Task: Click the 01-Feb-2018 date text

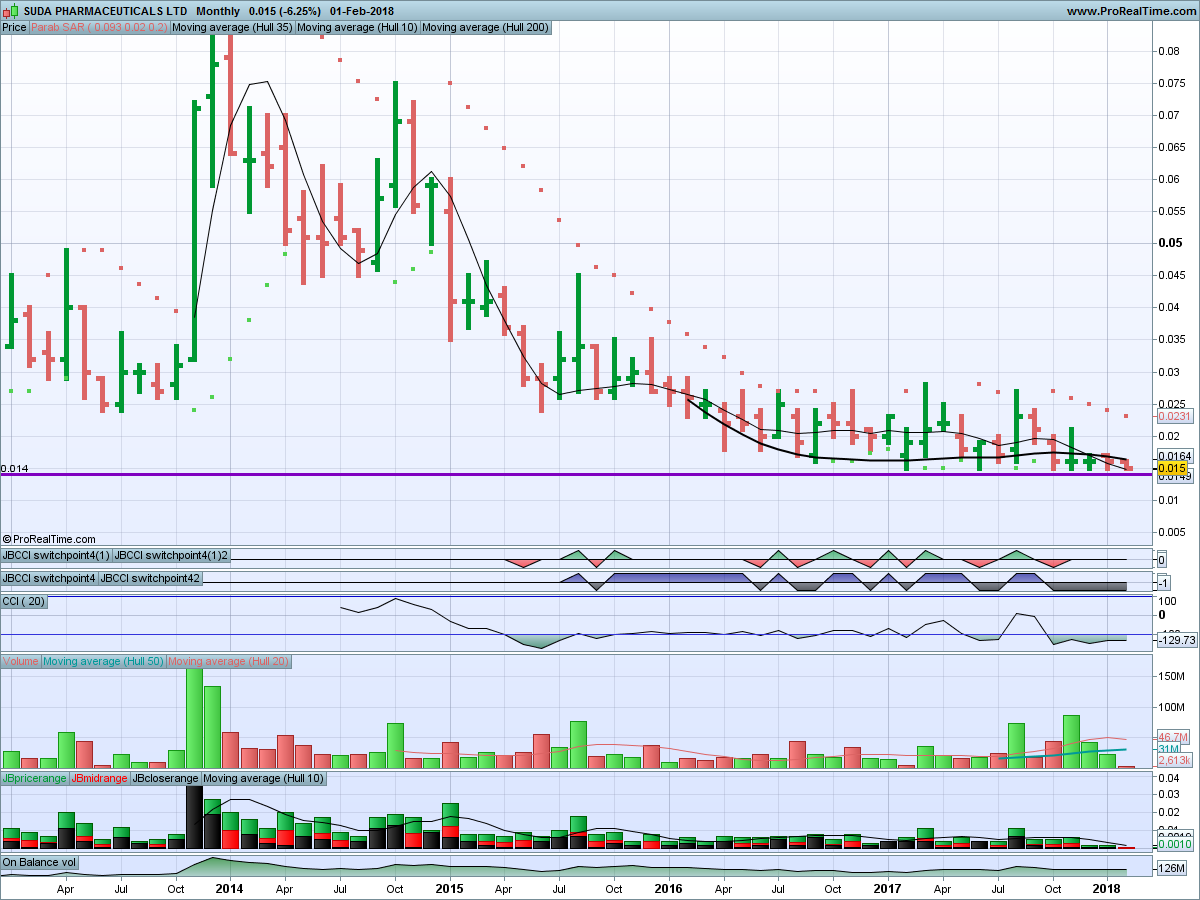Action: click(x=364, y=11)
